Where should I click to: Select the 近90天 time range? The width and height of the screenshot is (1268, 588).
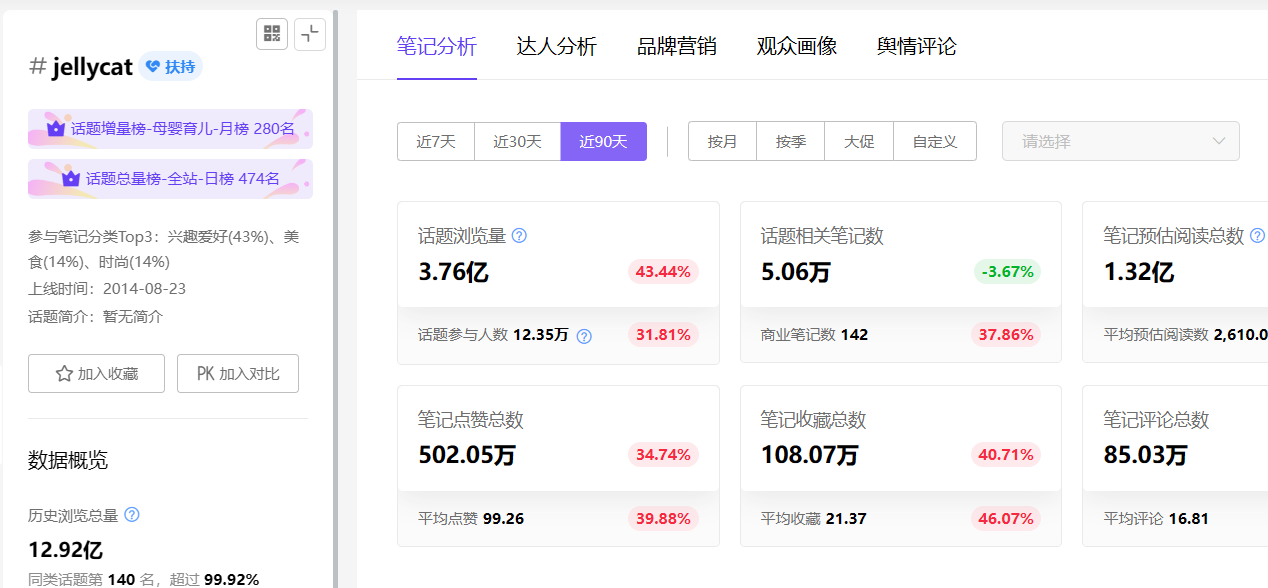point(604,141)
